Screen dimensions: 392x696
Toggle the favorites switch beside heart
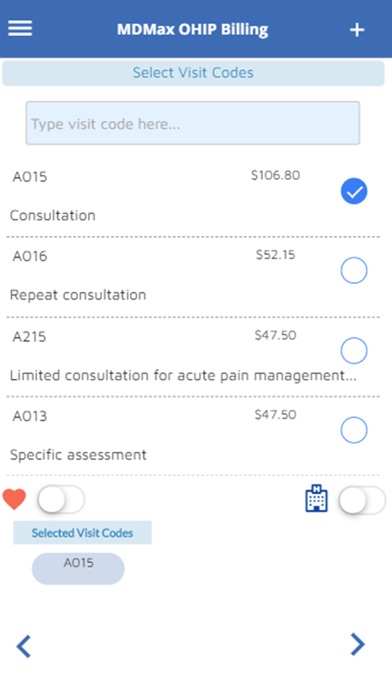click(x=61, y=499)
